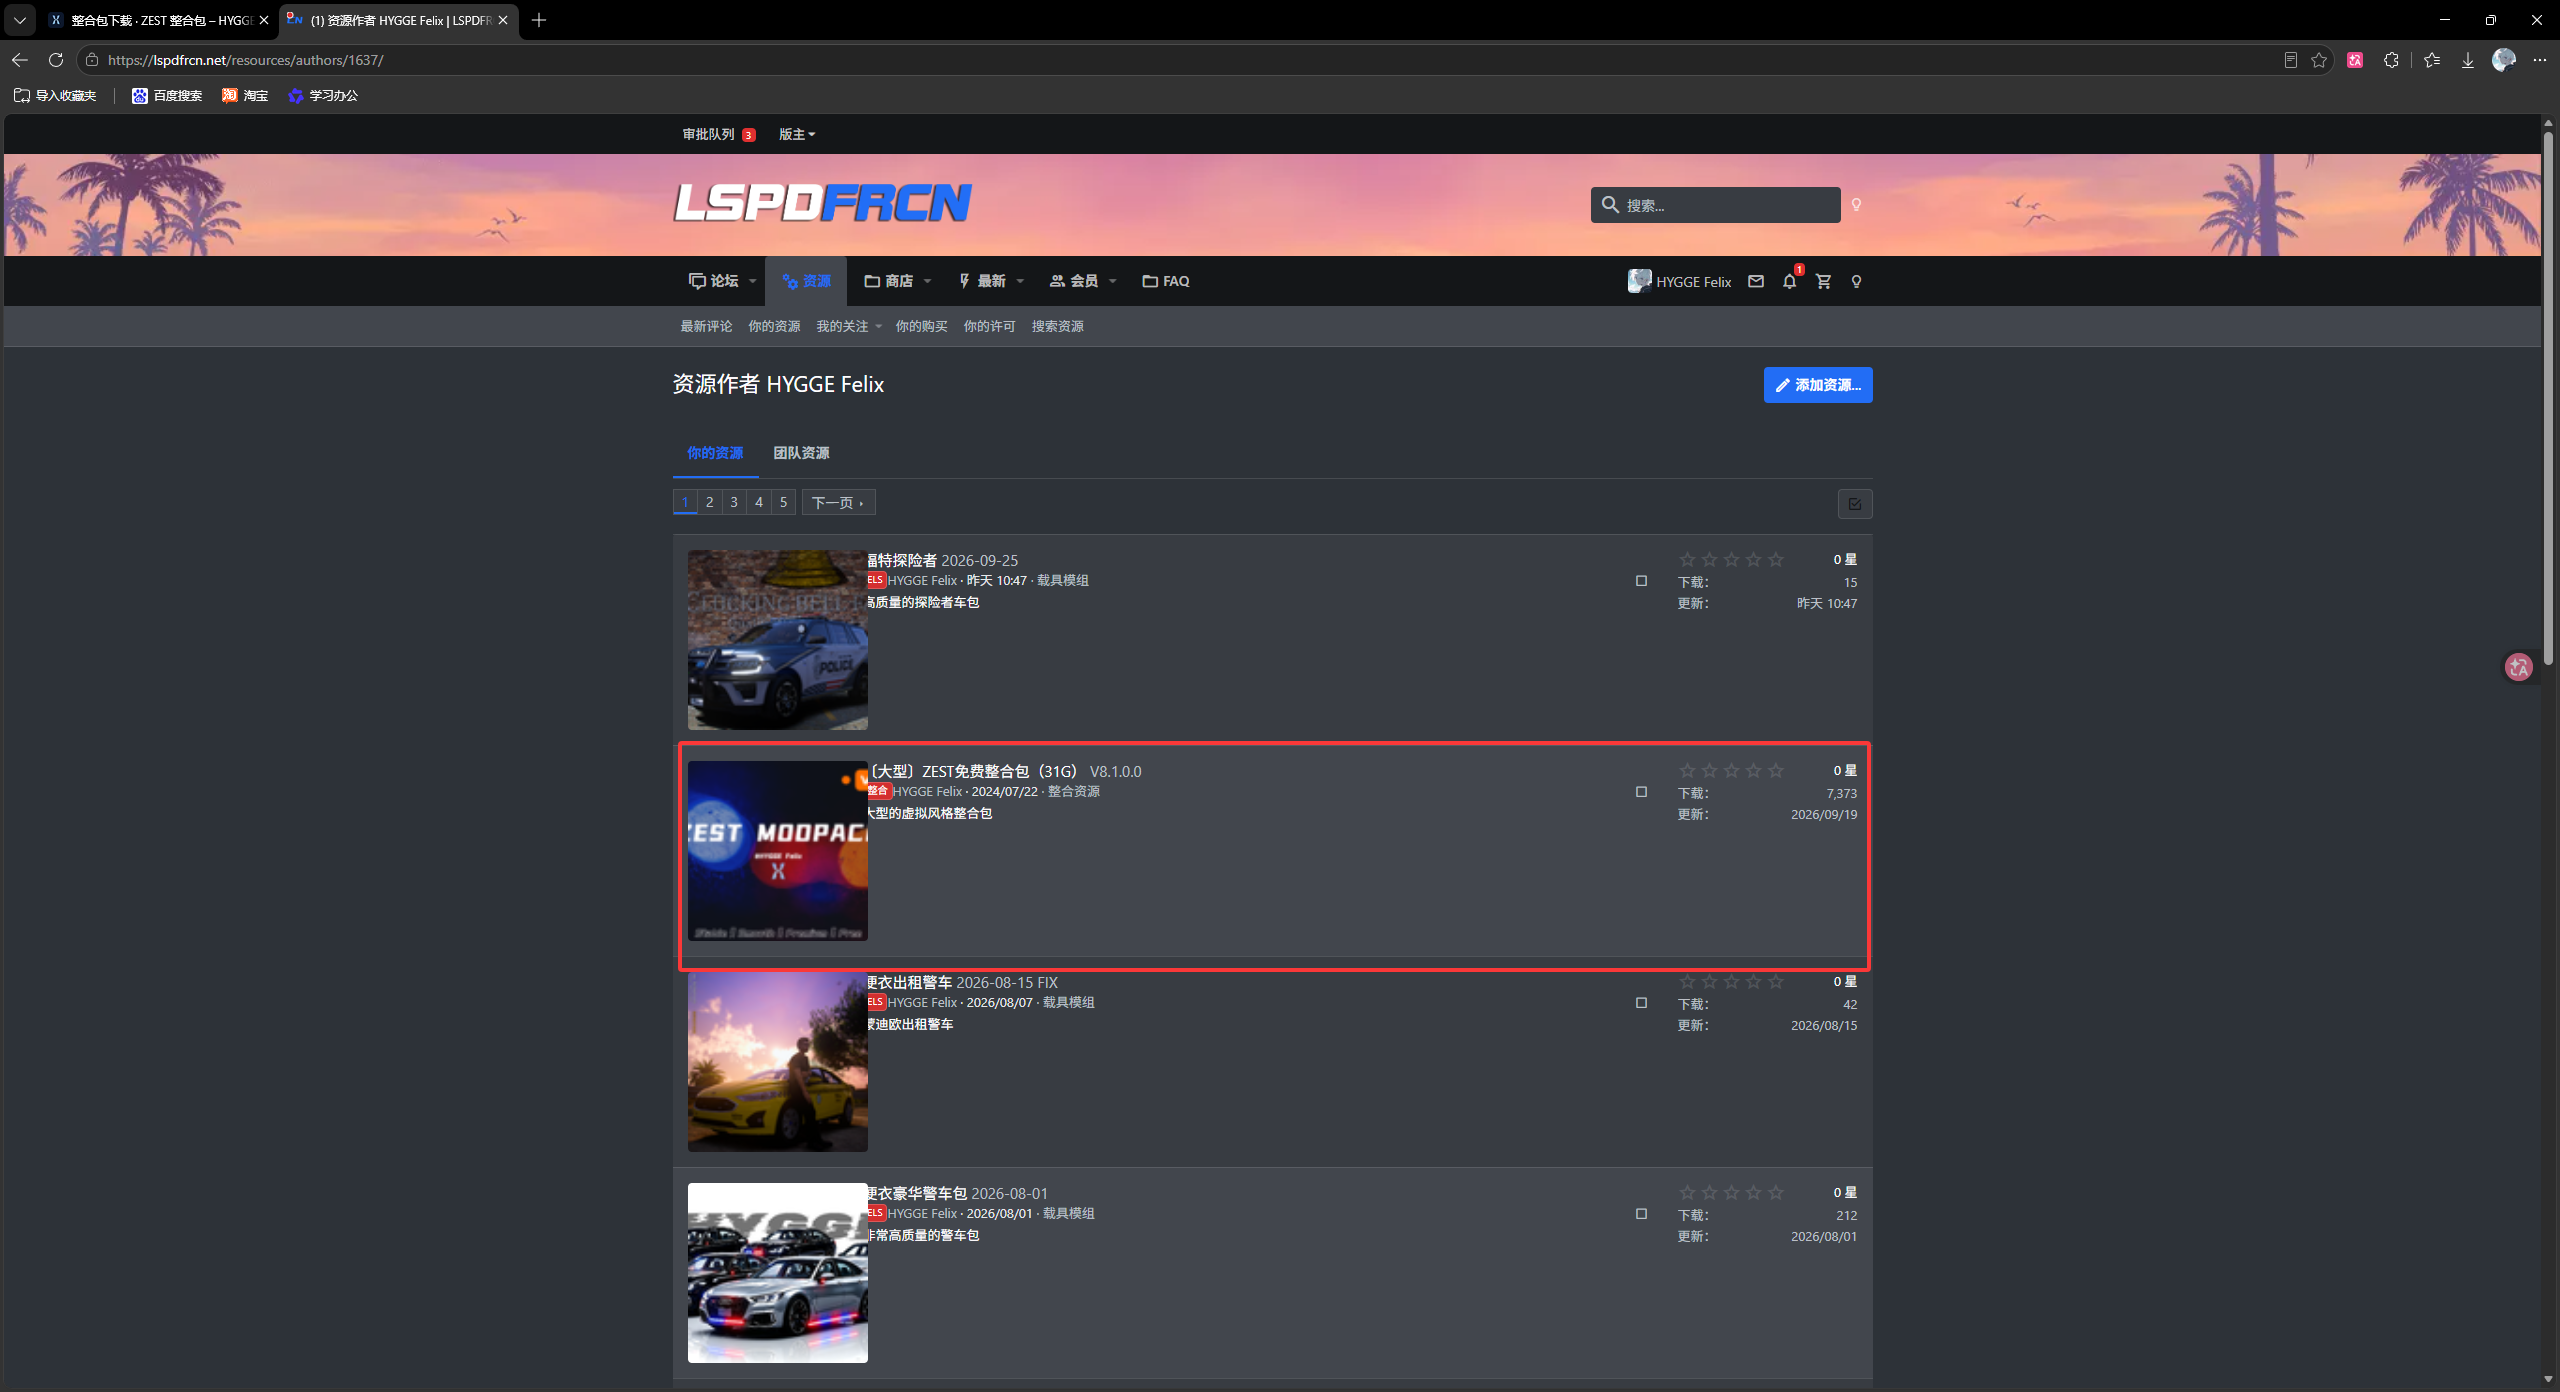The image size is (2560, 1392).
Task: Open the inbox envelope icon
Action: point(1756,282)
